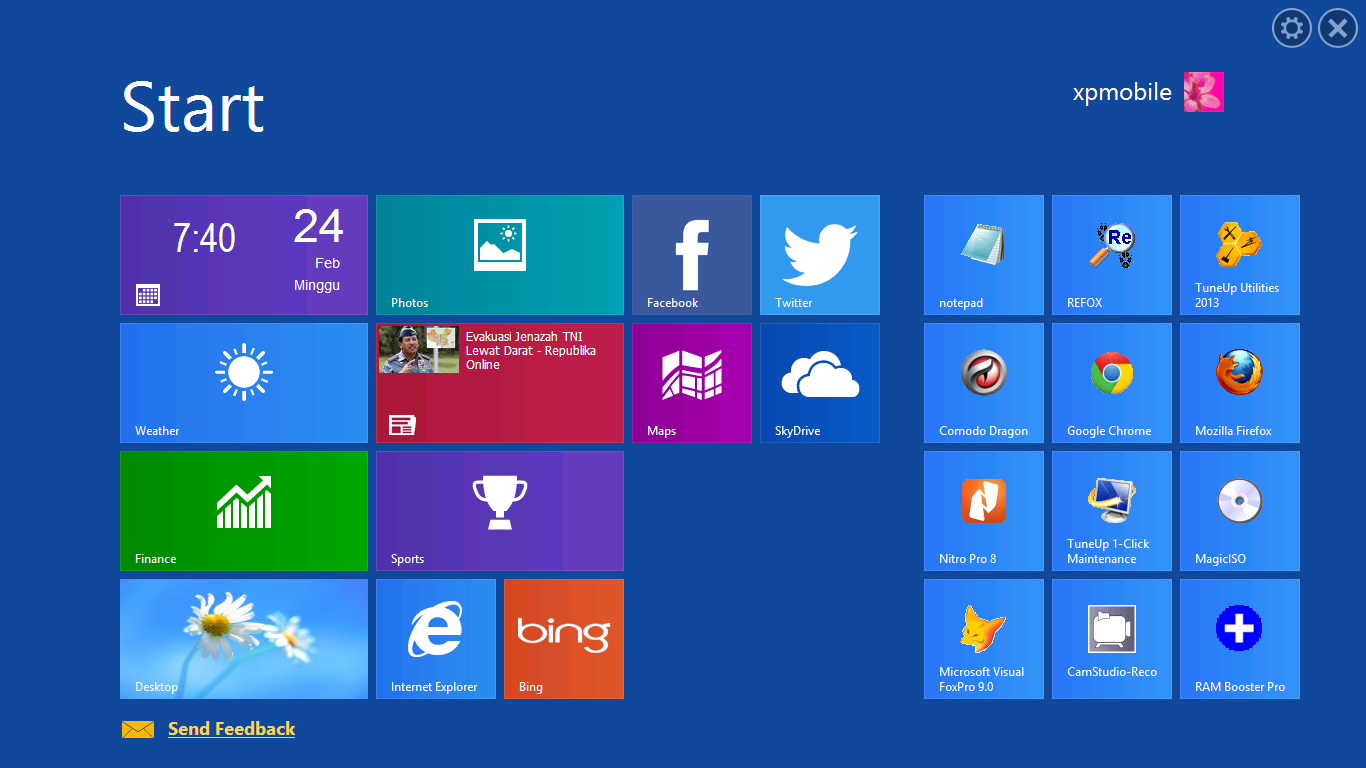Open the Finance tile
The width and height of the screenshot is (1366, 768).
coord(244,511)
